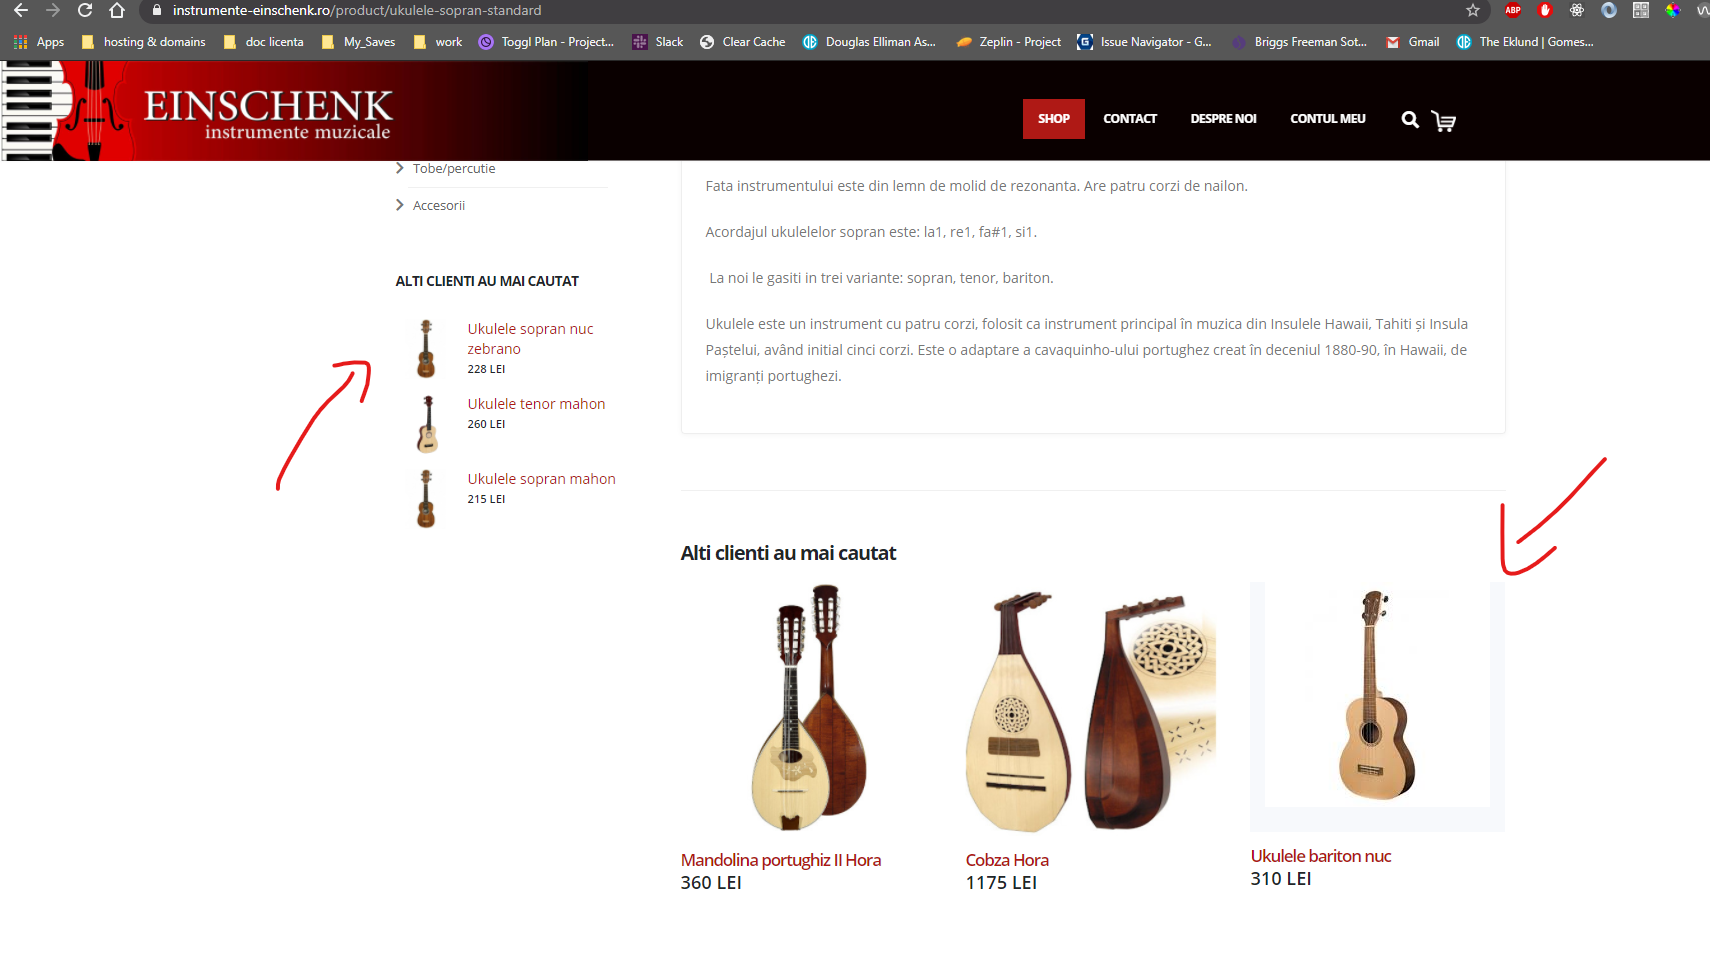Open the SHOP menu item
1710x973 pixels.
[x=1054, y=119]
